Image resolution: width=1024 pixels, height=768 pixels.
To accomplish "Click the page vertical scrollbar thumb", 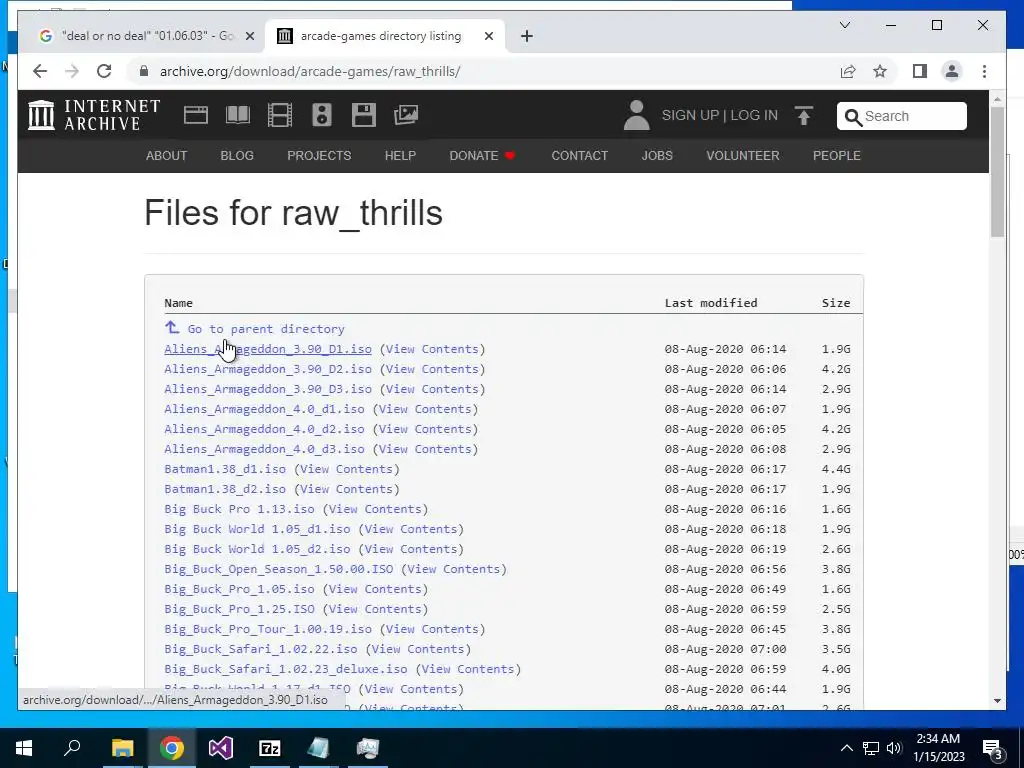I will coord(997,171).
